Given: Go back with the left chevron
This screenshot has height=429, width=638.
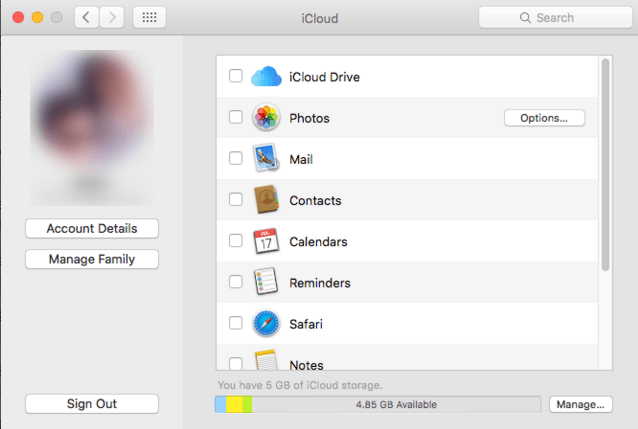Looking at the screenshot, I should [86, 18].
